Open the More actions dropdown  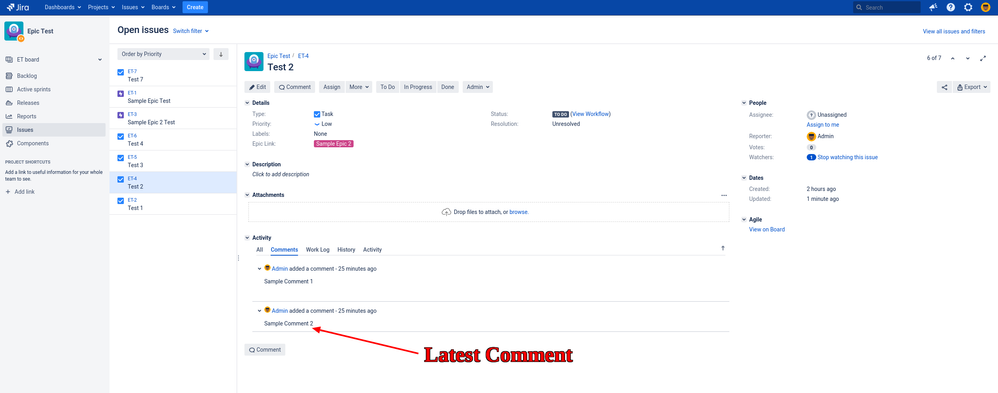pyautogui.click(x=359, y=87)
